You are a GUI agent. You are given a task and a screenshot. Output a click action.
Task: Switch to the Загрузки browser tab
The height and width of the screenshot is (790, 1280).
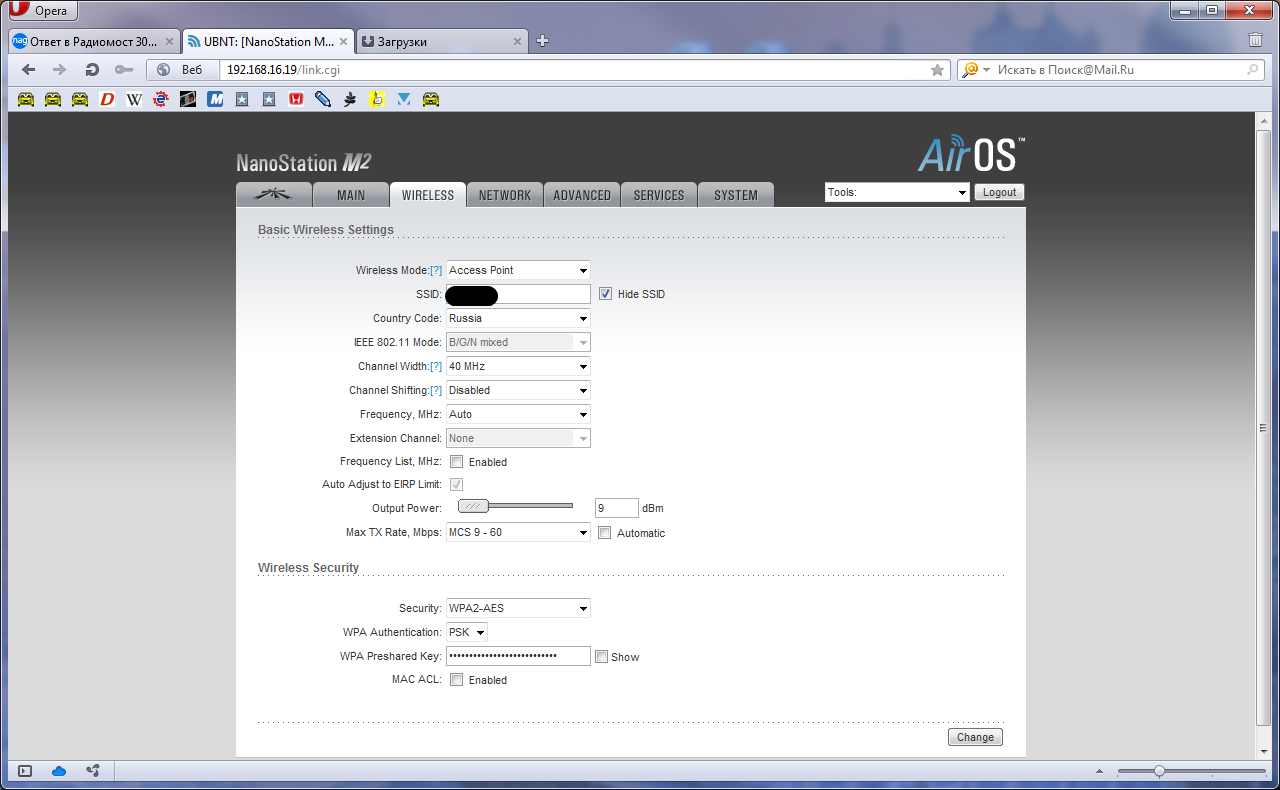tap(441, 41)
